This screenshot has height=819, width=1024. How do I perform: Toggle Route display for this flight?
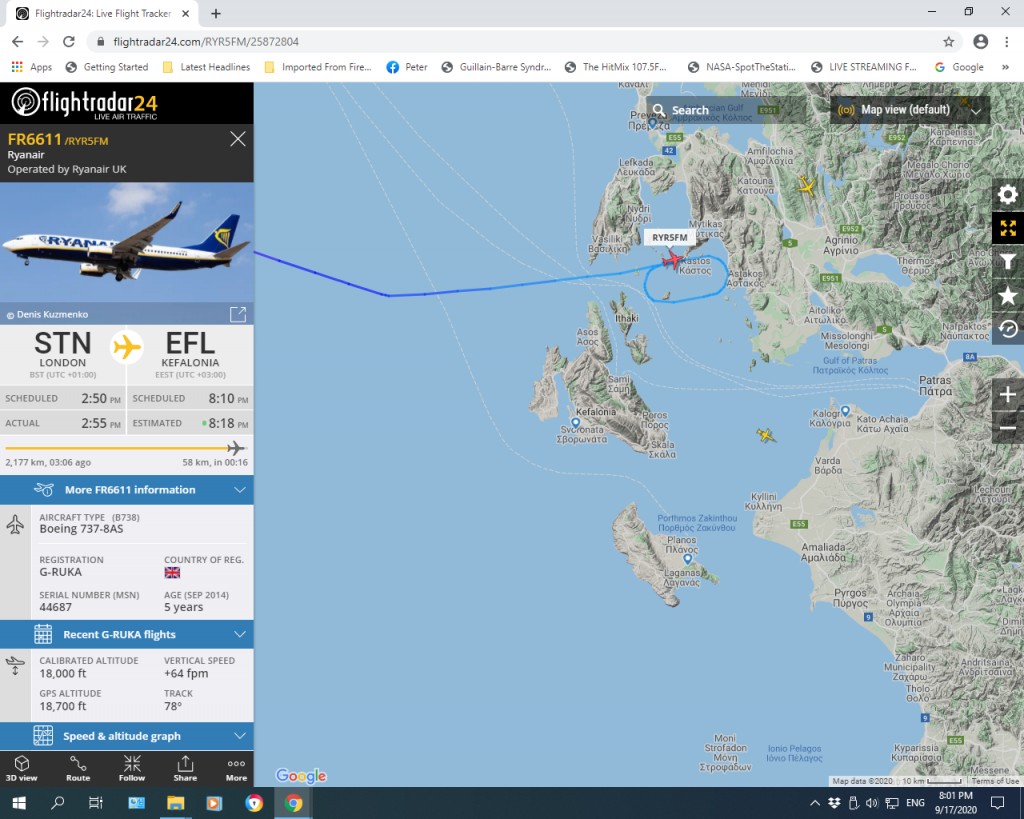pyautogui.click(x=78, y=769)
